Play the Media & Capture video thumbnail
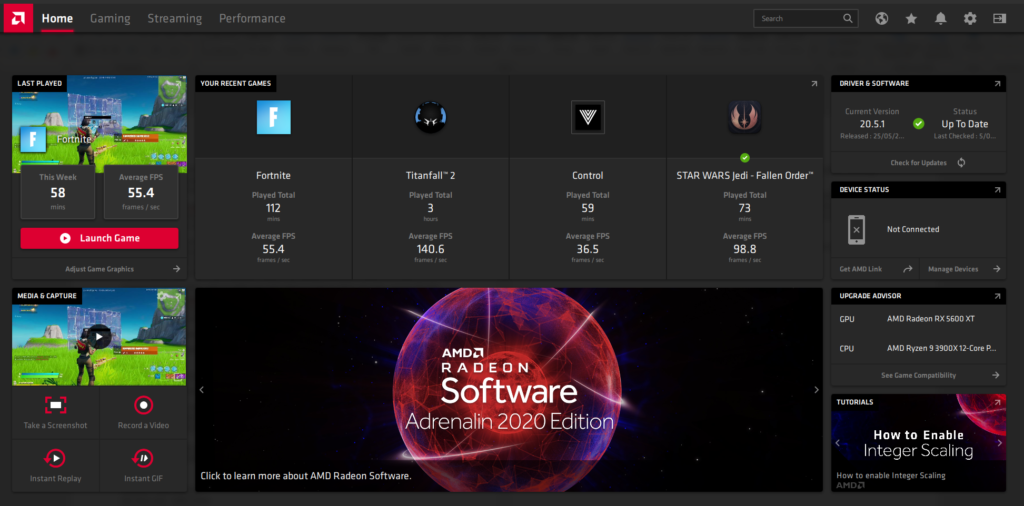 98,337
